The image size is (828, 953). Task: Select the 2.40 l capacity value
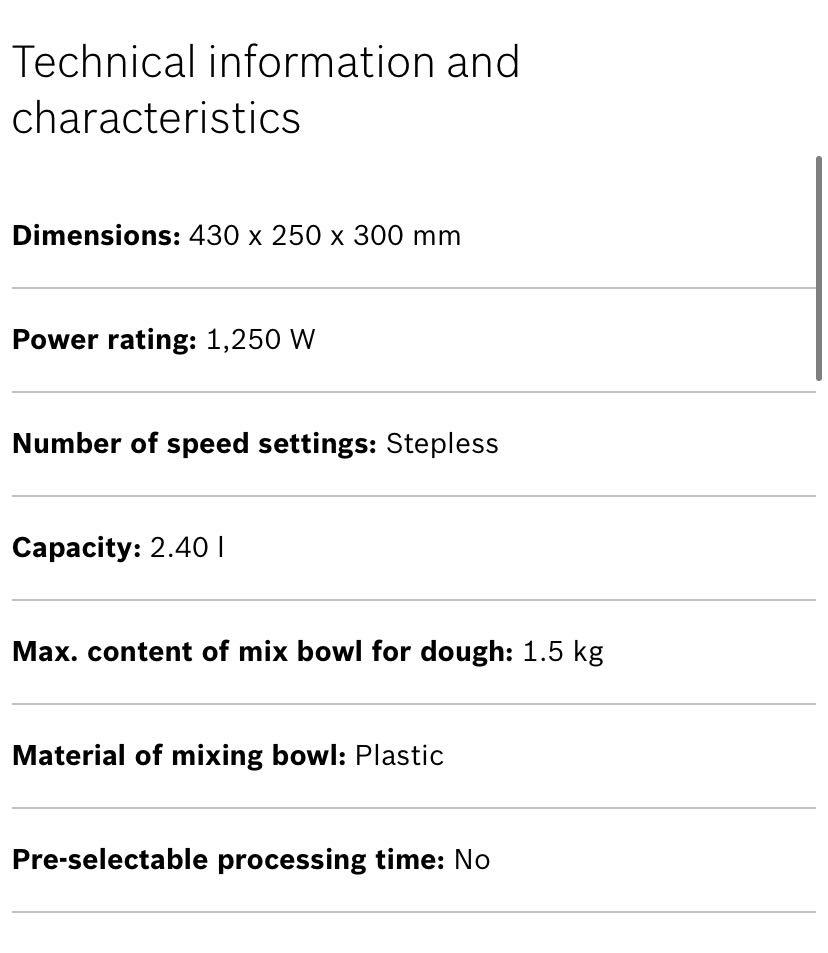point(187,548)
